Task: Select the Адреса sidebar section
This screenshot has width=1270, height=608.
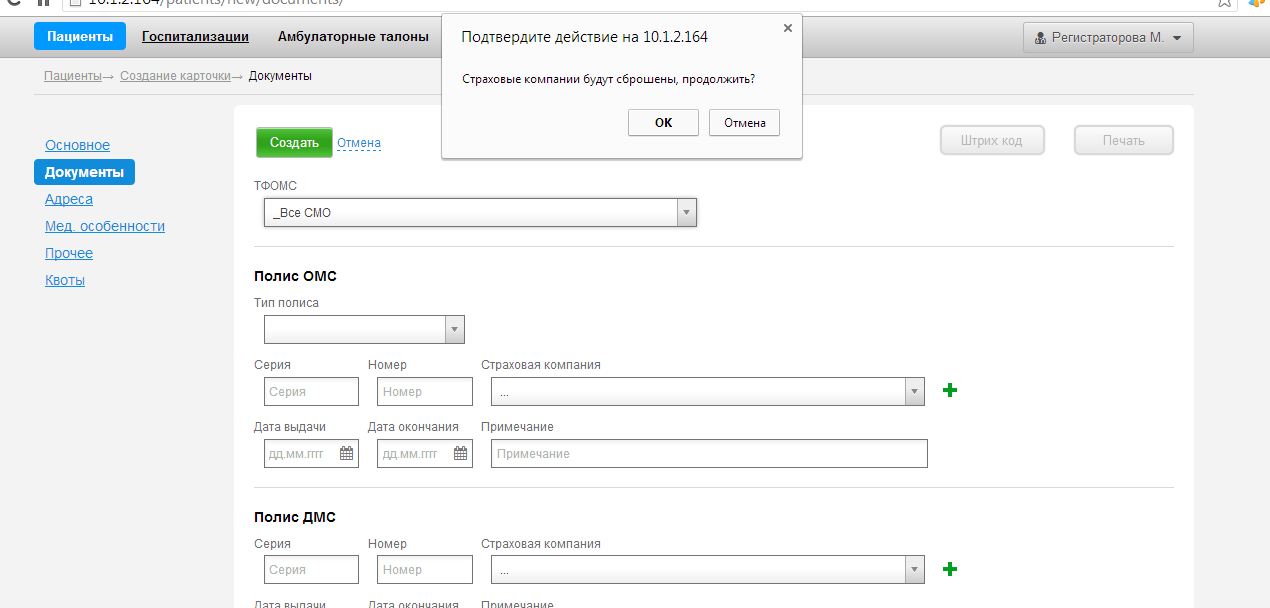Action: tap(69, 199)
